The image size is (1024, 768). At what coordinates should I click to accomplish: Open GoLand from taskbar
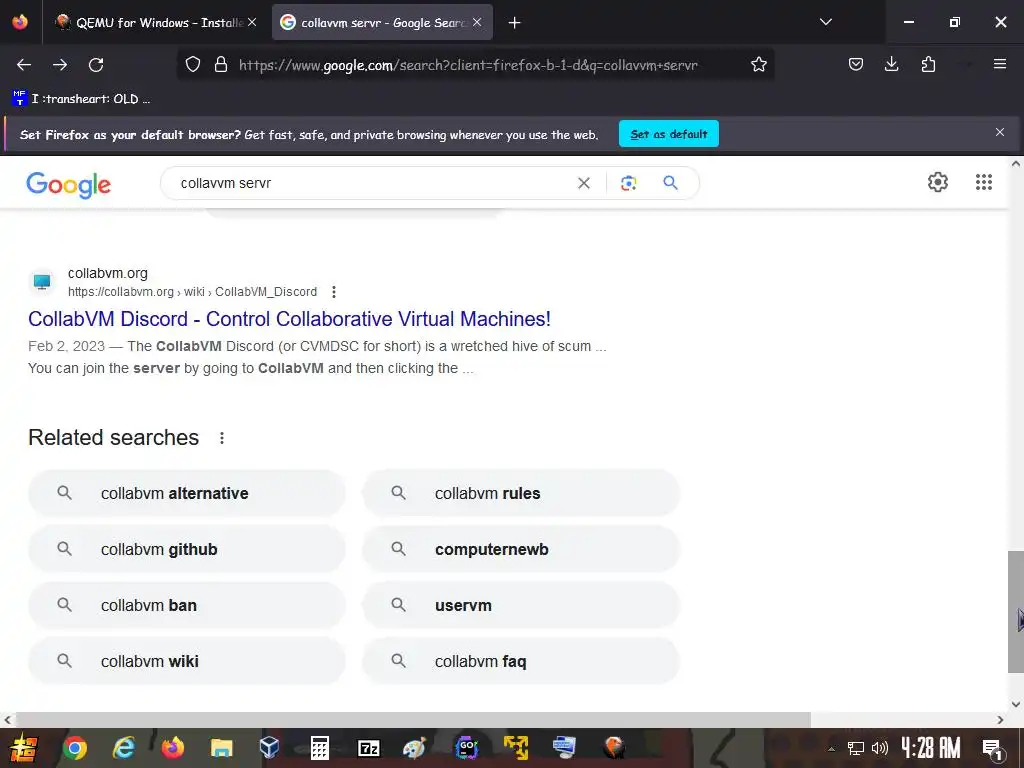466,748
